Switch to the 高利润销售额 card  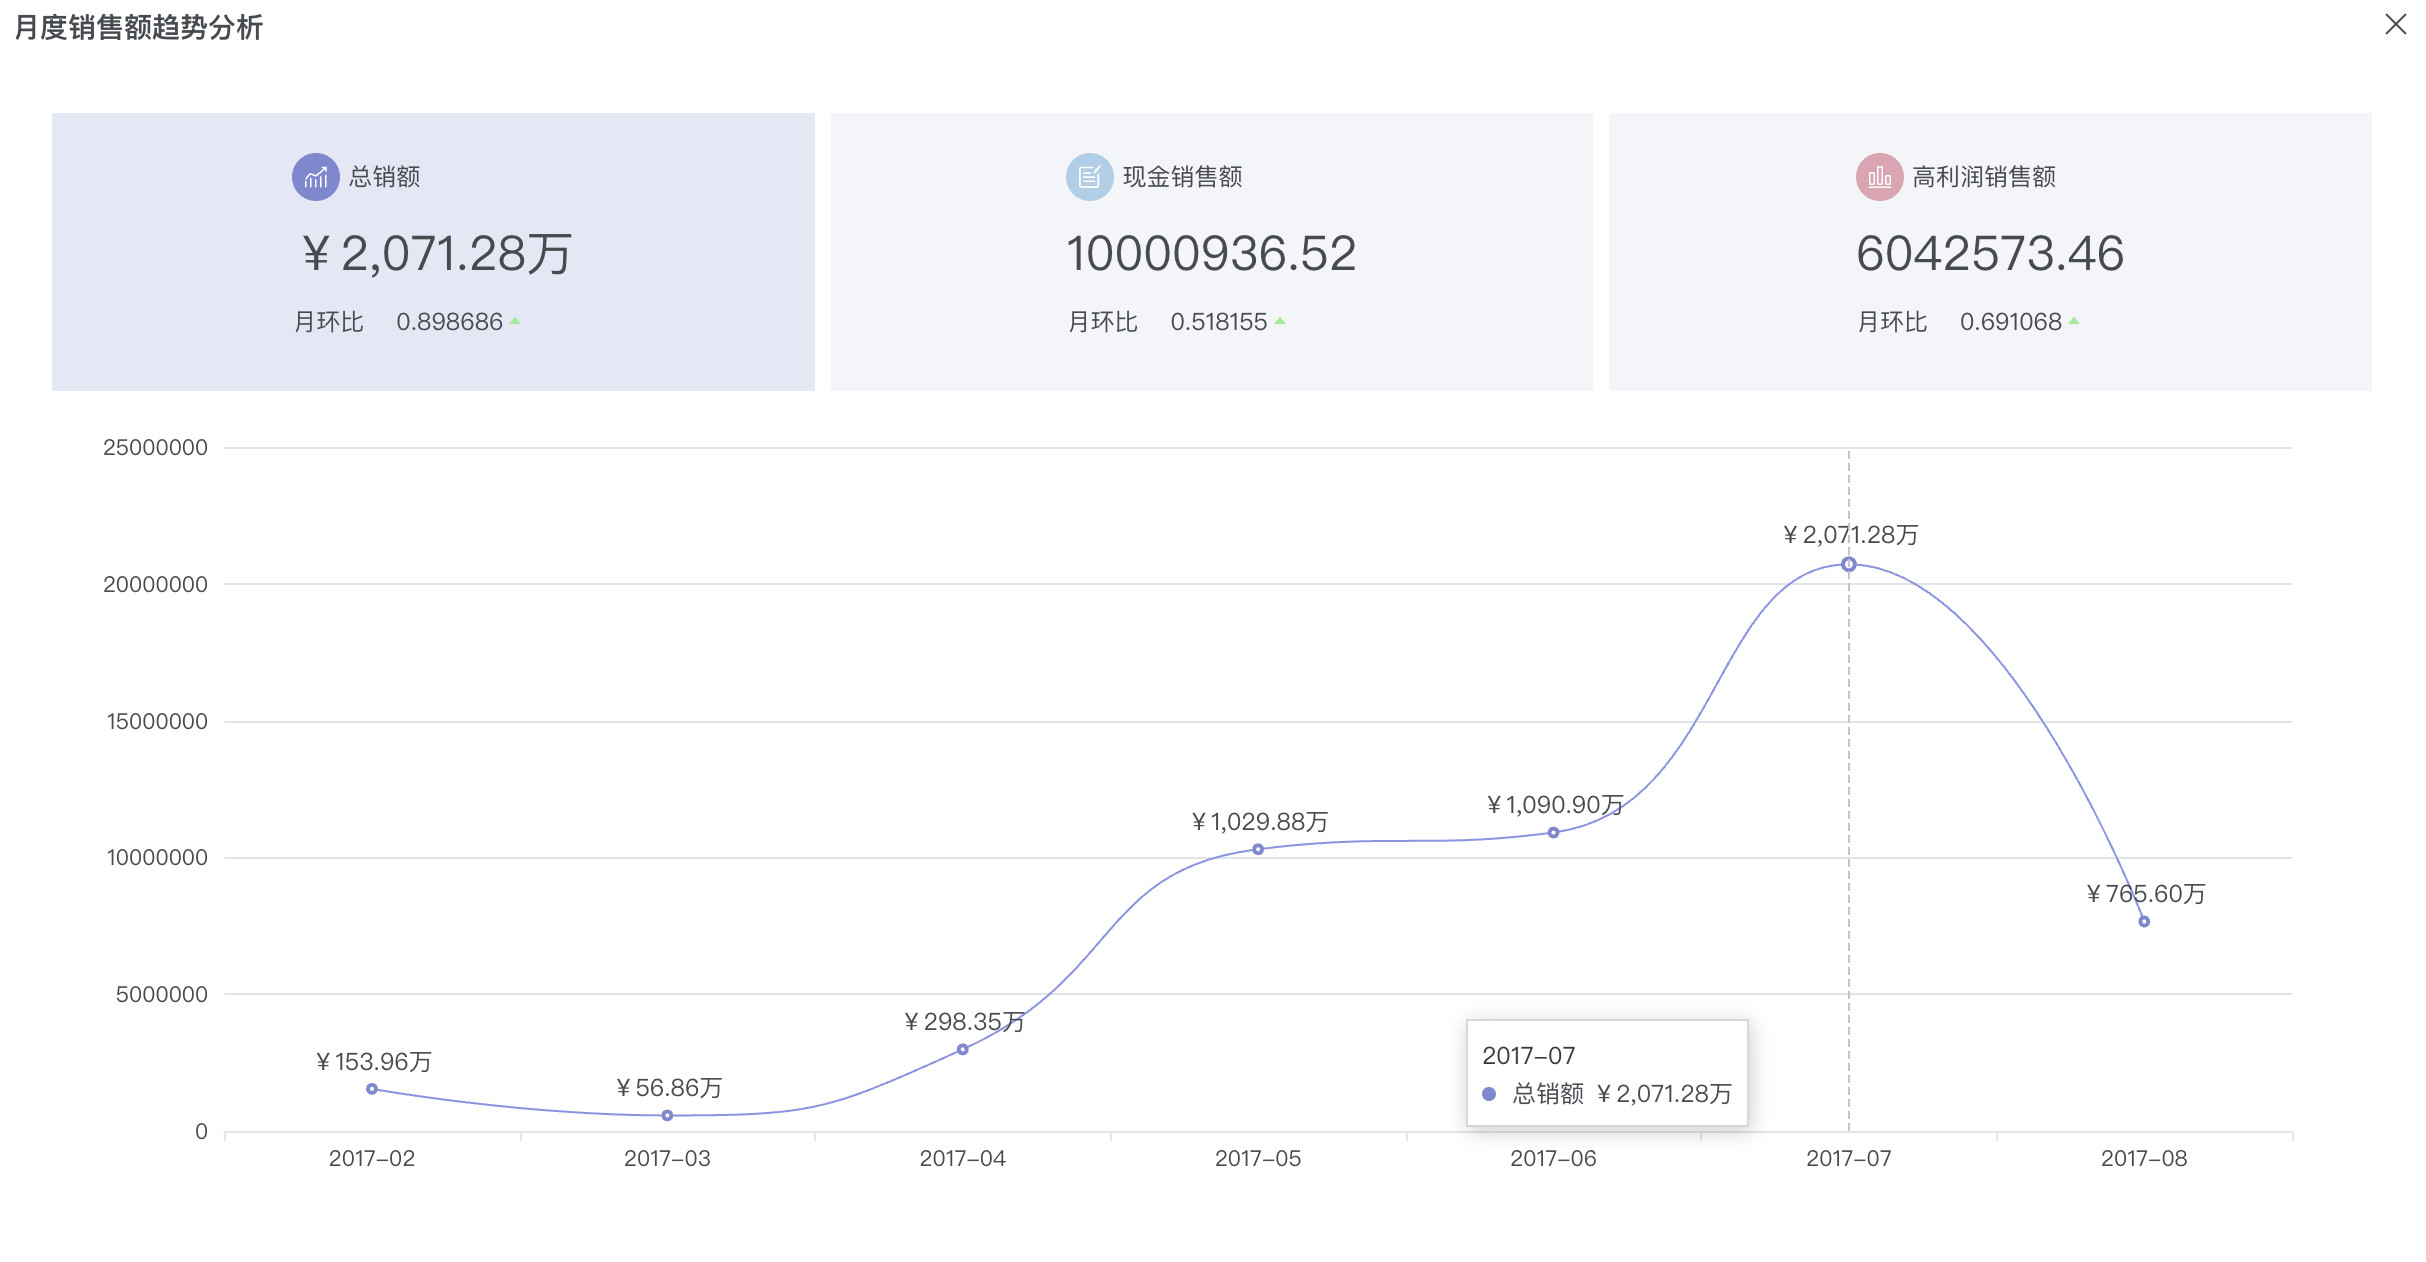[x=1990, y=251]
